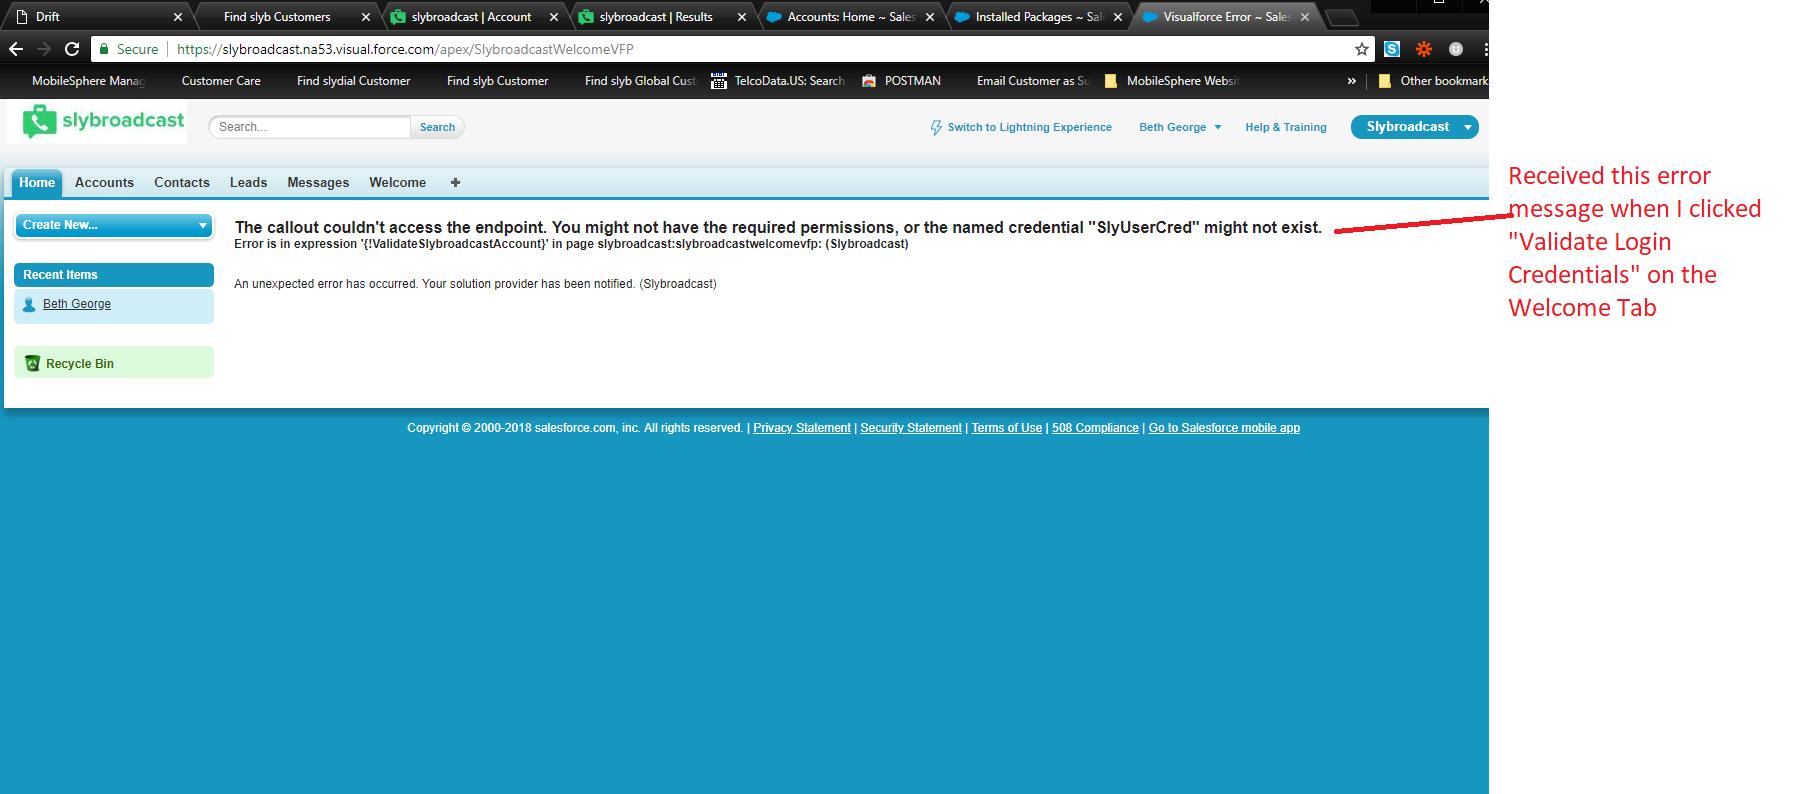Open the Create New dropdown
The width and height of the screenshot is (1809, 794).
tap(114, 225)
